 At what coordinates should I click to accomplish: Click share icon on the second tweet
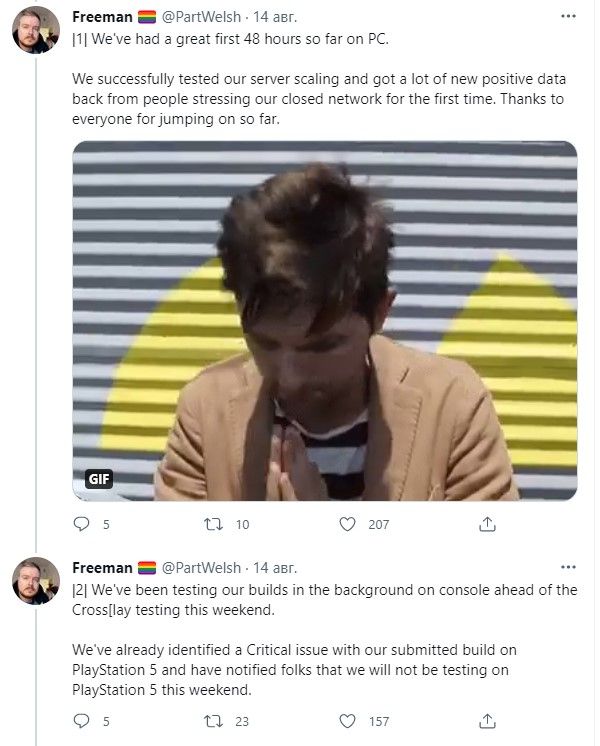[487, 721]
